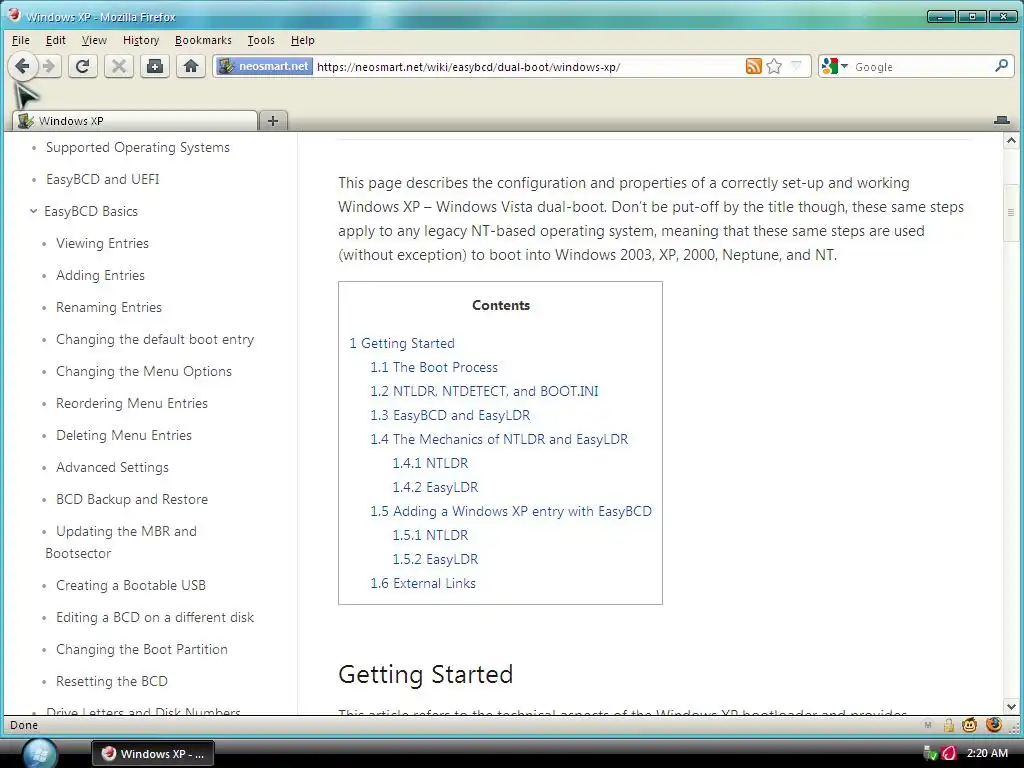Image resolution: width=1024 pixels, height=768 pixels.
Task: Jump to section 1.4.1 NTLDR
Action: (x=430, y=463)
